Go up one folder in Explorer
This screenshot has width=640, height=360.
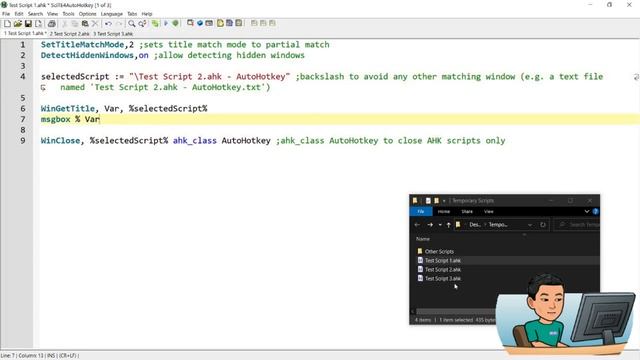pos(449,225)
